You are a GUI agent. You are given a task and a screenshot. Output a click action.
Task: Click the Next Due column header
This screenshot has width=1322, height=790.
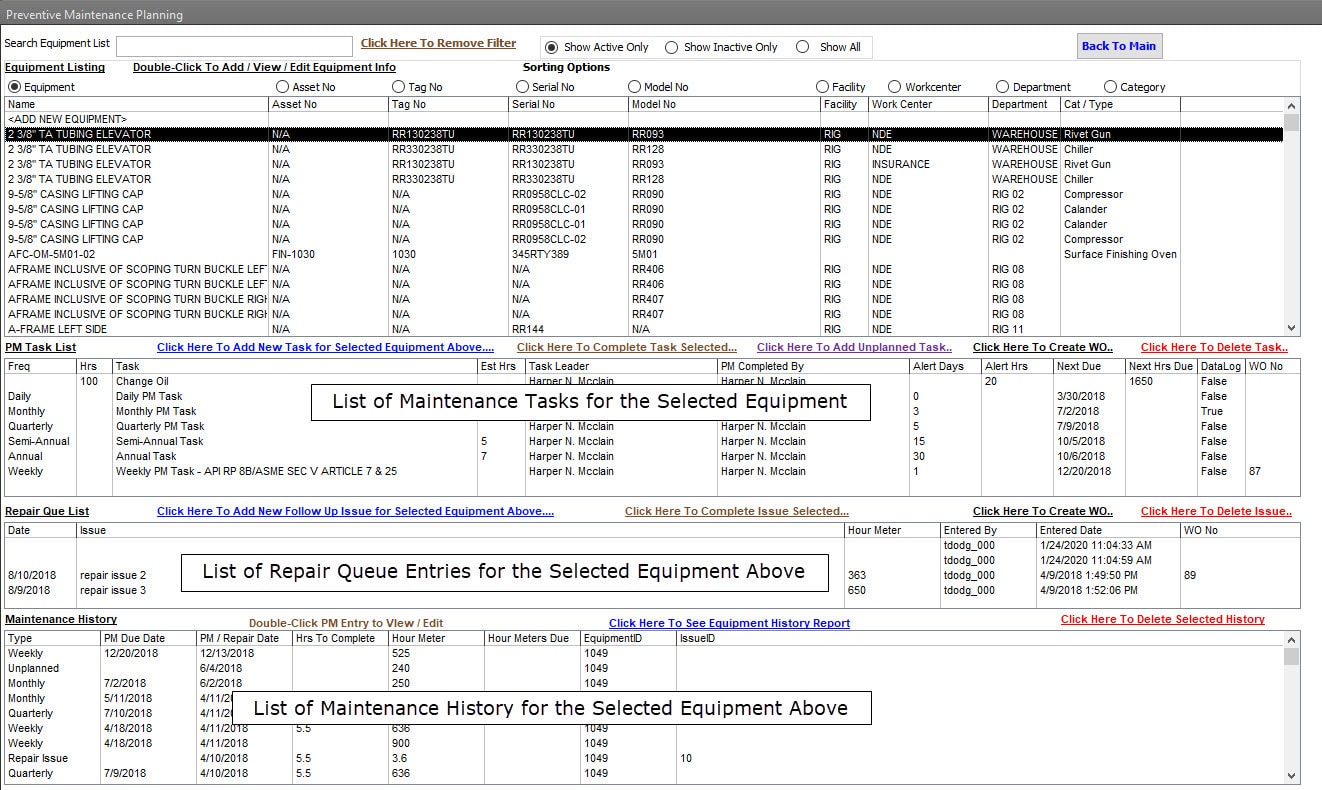pos(1089,366)
